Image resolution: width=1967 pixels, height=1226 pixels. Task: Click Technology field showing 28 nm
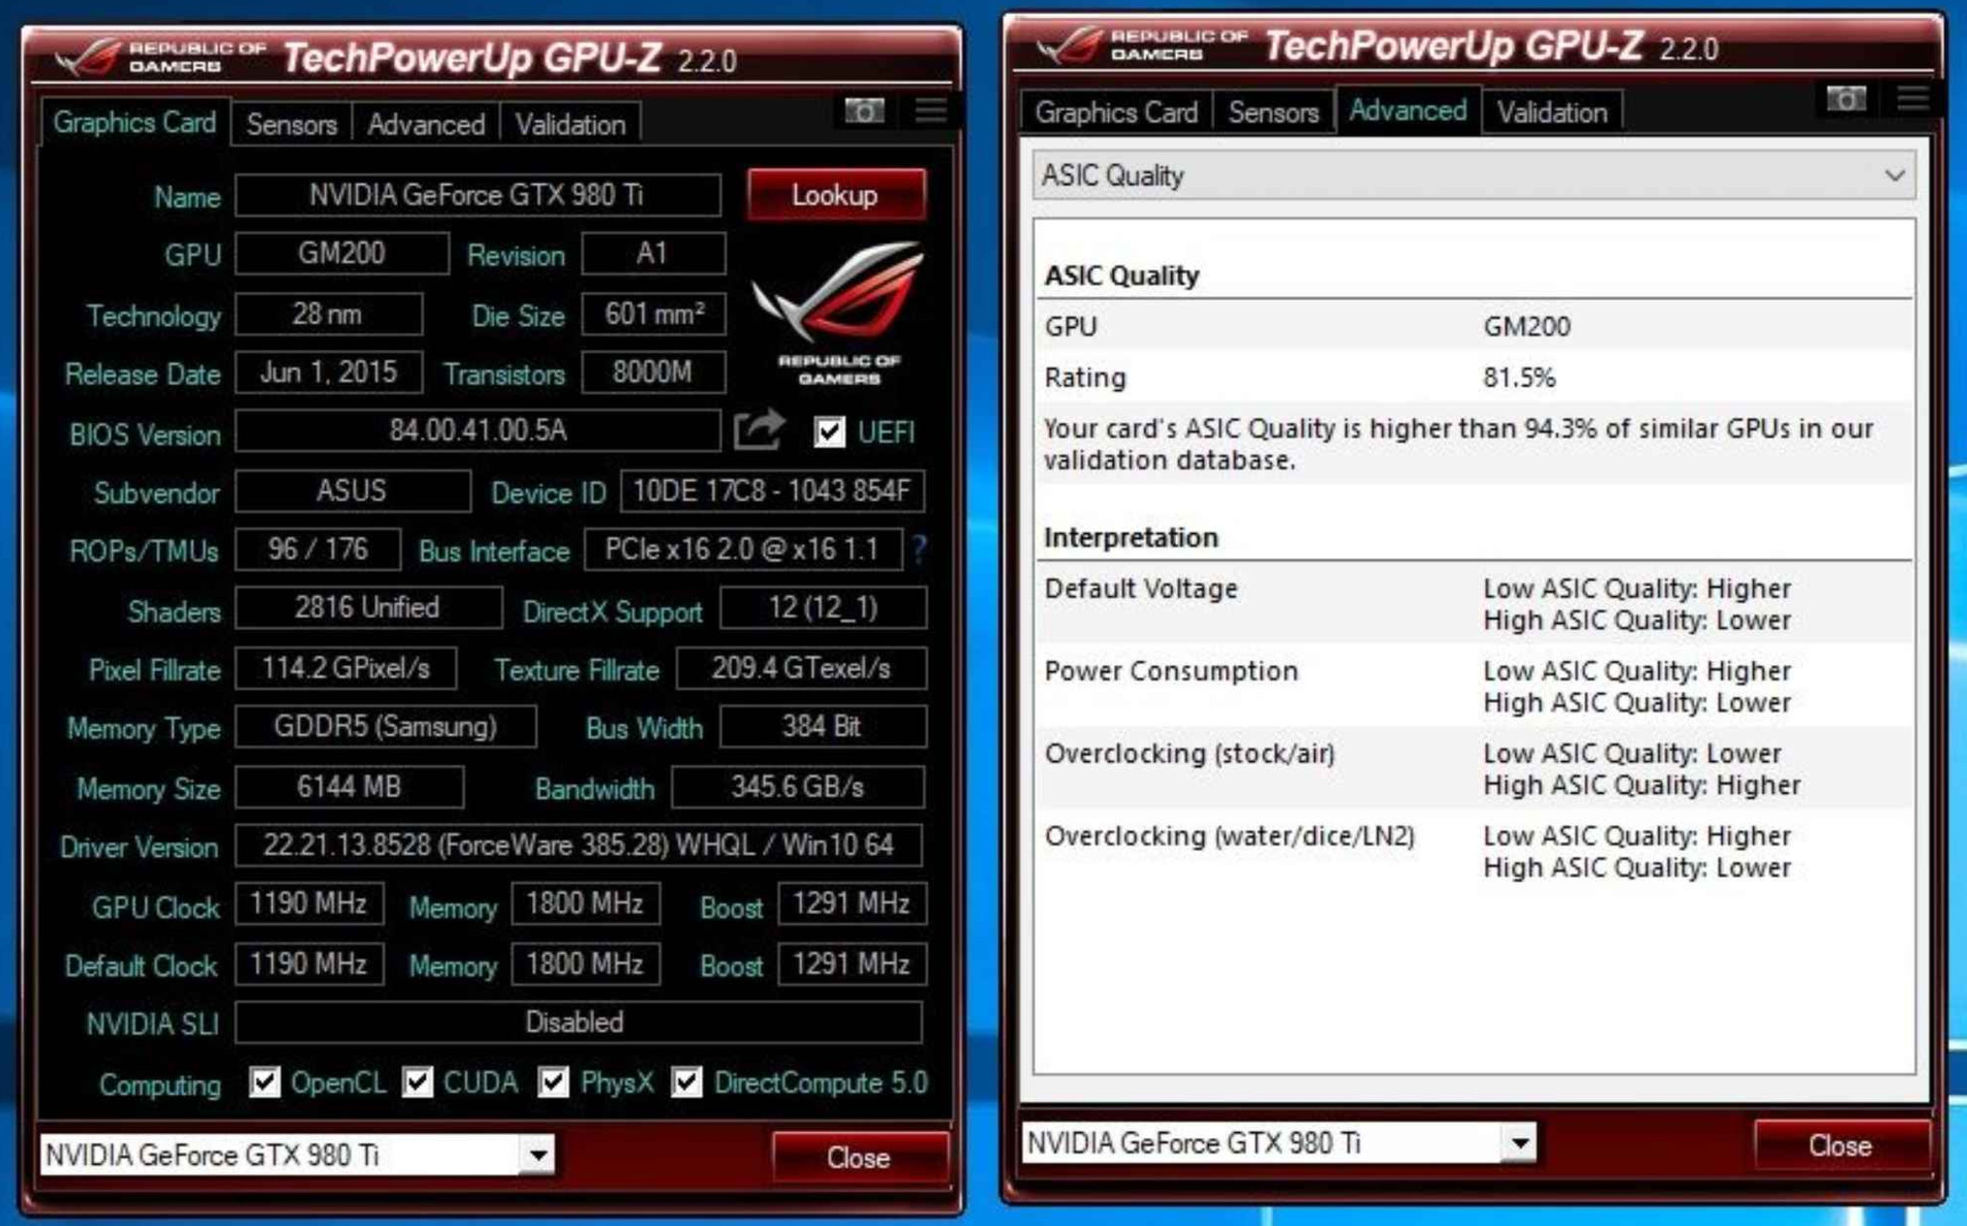tap(329, 314)
